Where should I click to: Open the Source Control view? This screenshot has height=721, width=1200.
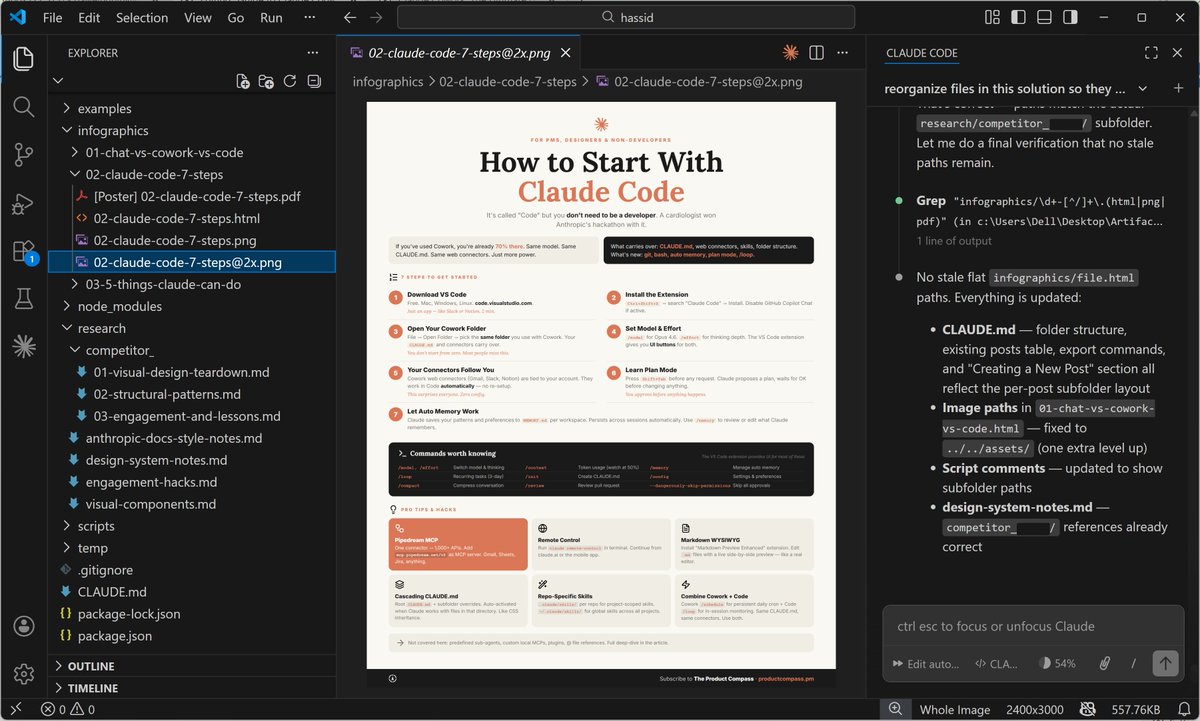(x=24, y=155)
